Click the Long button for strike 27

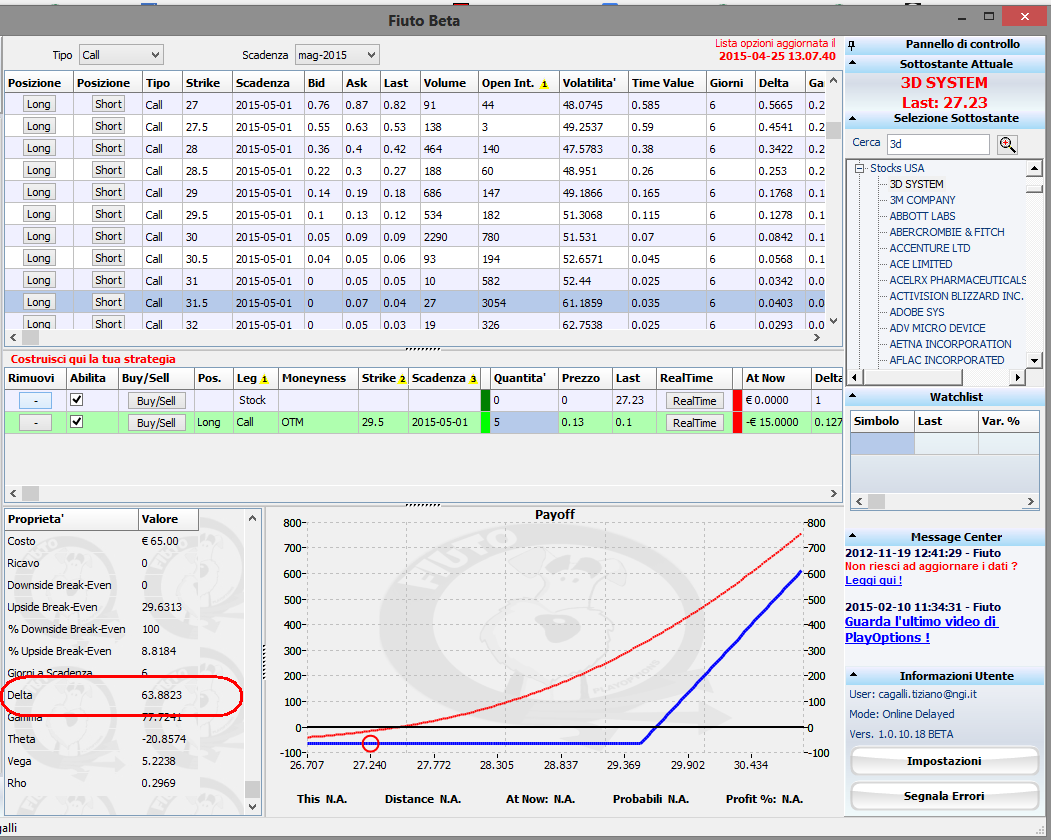point(38,104)
